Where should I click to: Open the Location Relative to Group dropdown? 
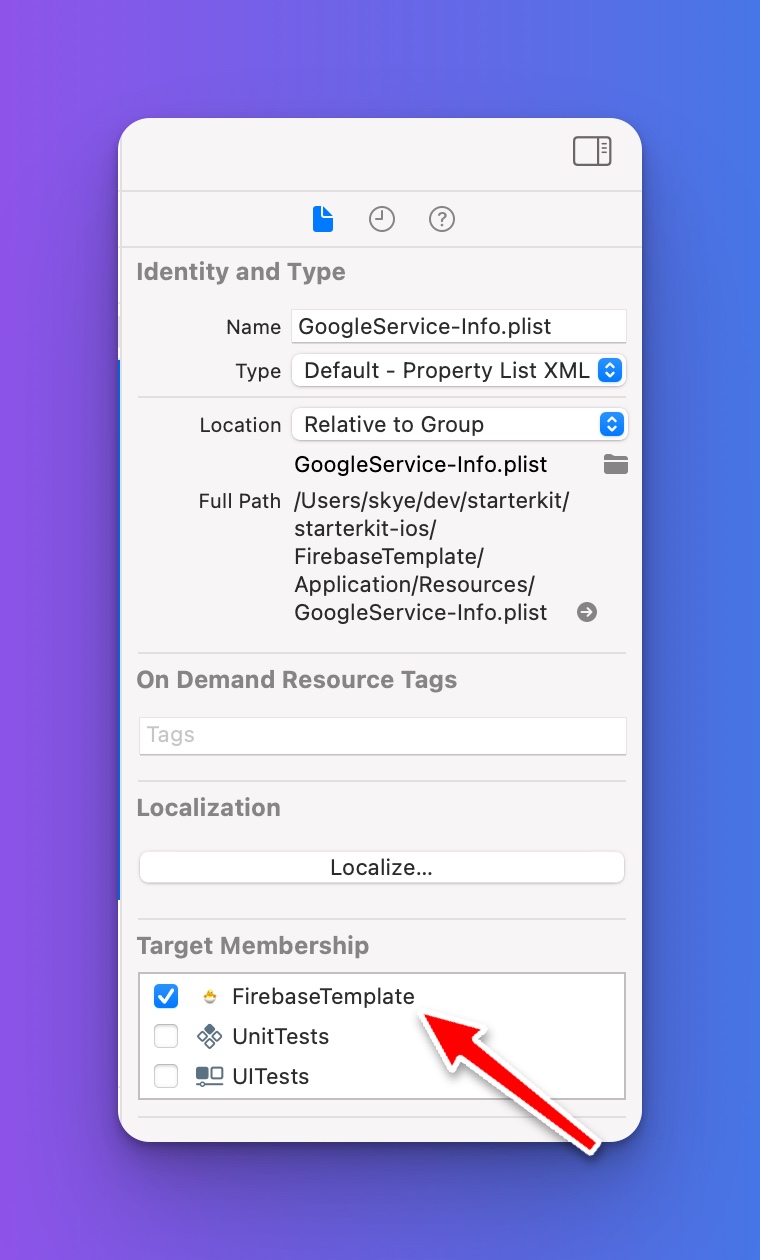pos(459,425)
